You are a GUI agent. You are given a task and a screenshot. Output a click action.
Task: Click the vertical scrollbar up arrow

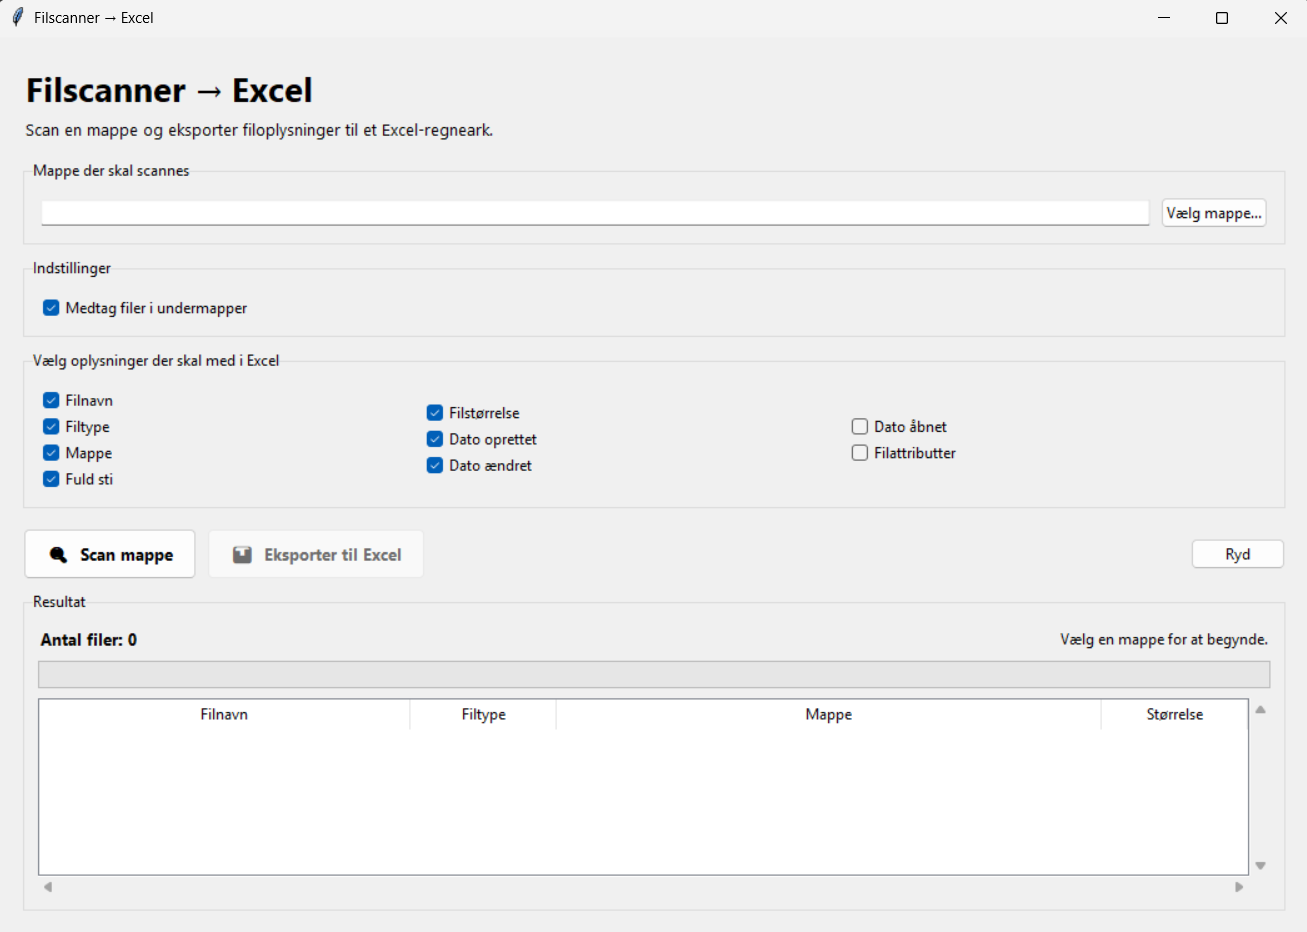[x=1261, y=710]
